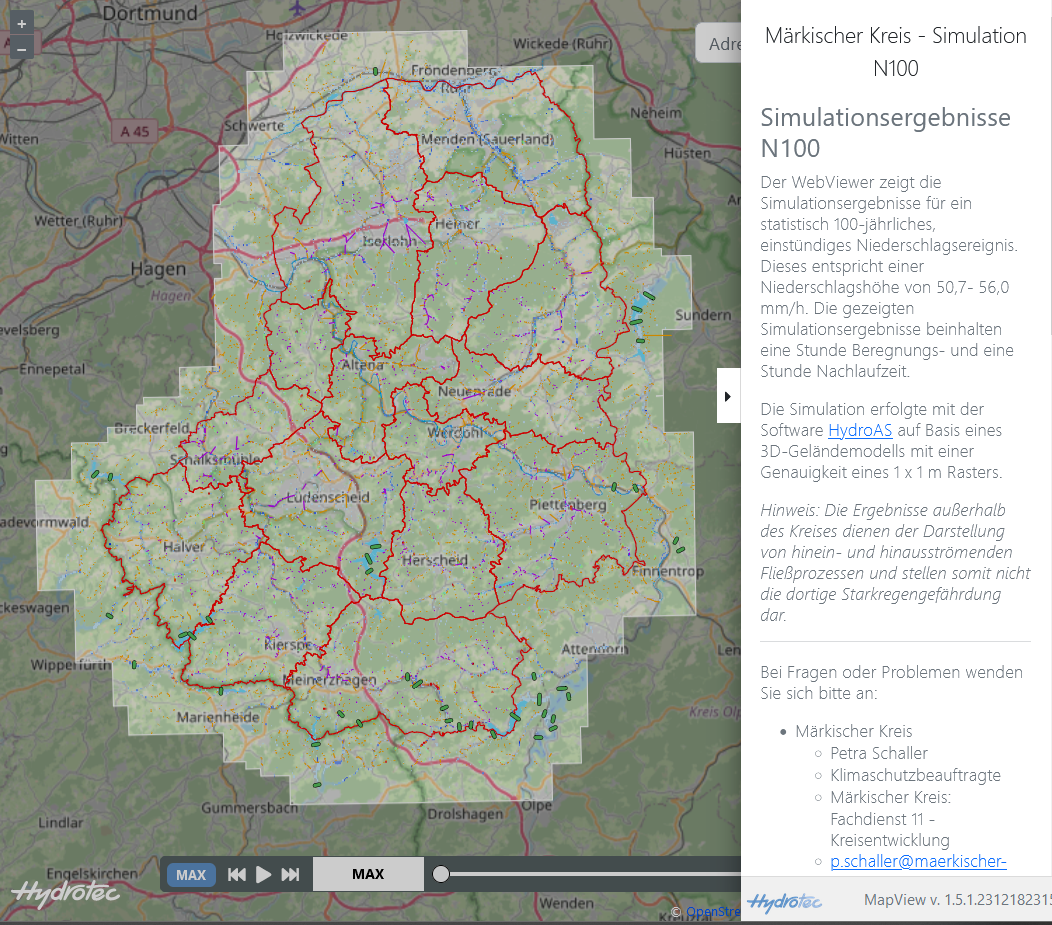Viewport: 1052px width, 925px height.
Task: Open the OpenStreetMap attribution link
Action: click(x=712, y=911)
